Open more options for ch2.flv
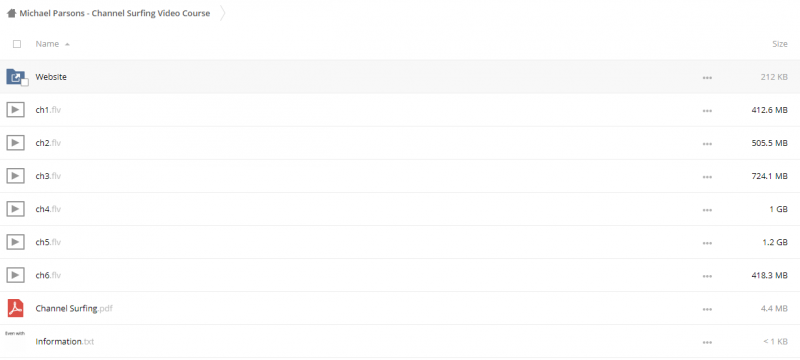Viewport: 800px width, 360px height. pos(707,144)
